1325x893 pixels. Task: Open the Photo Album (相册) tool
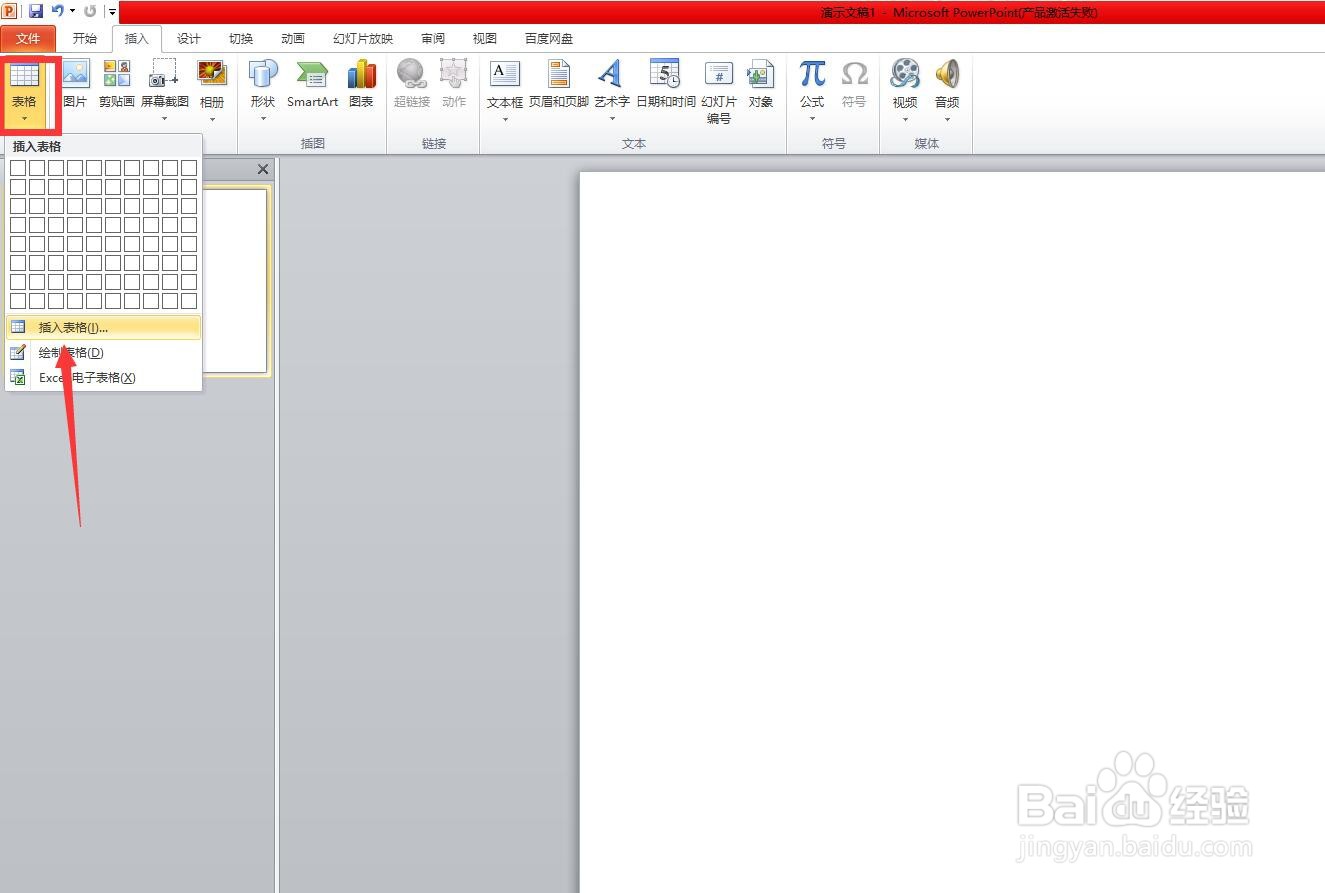[x=212, y=90]
